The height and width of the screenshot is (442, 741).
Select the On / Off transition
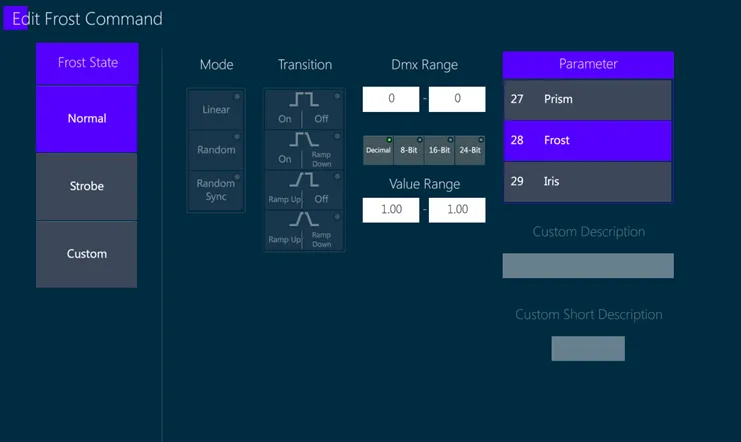[304, 110]
